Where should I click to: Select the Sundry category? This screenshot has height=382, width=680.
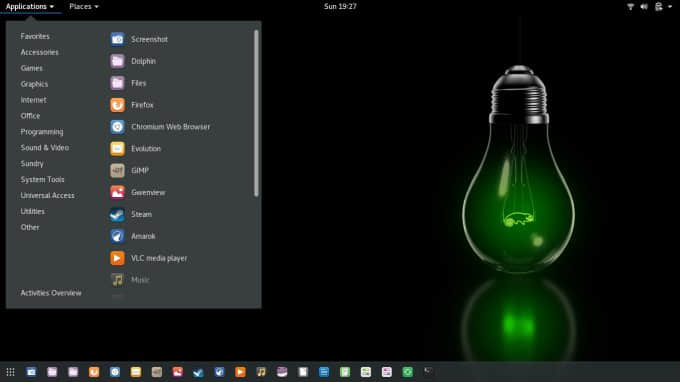[32, 164]
